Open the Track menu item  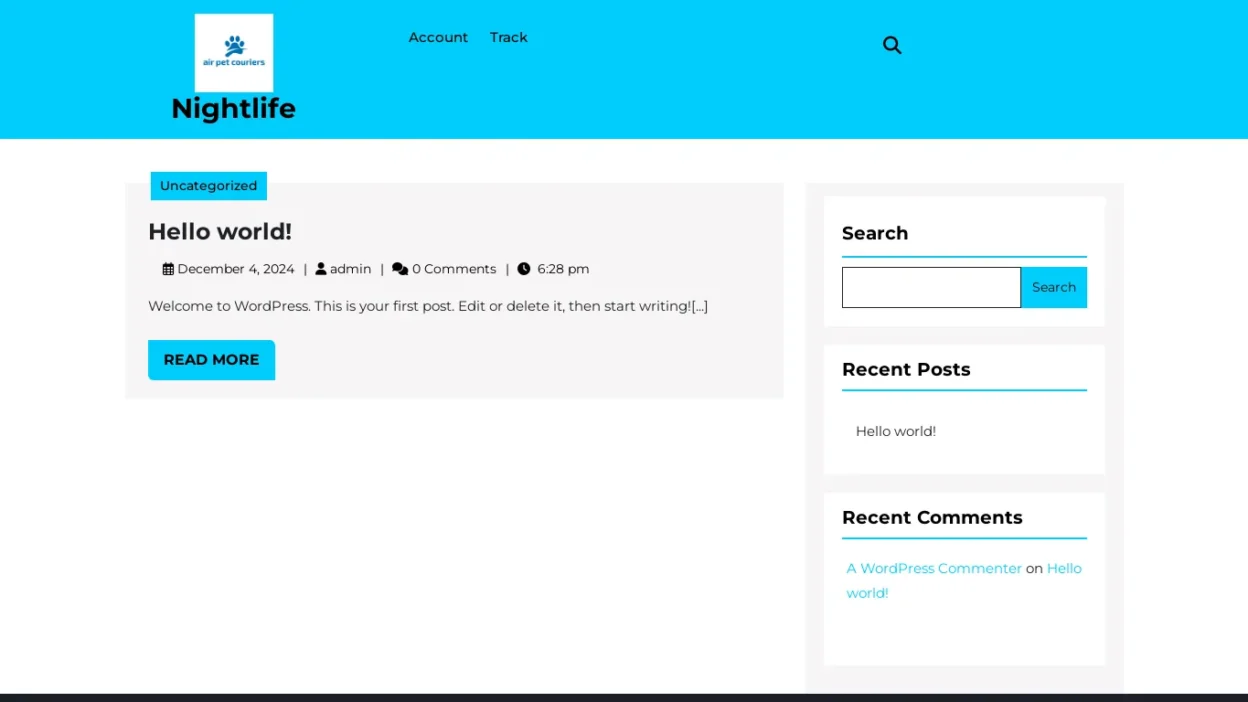(x=508, y=37)
